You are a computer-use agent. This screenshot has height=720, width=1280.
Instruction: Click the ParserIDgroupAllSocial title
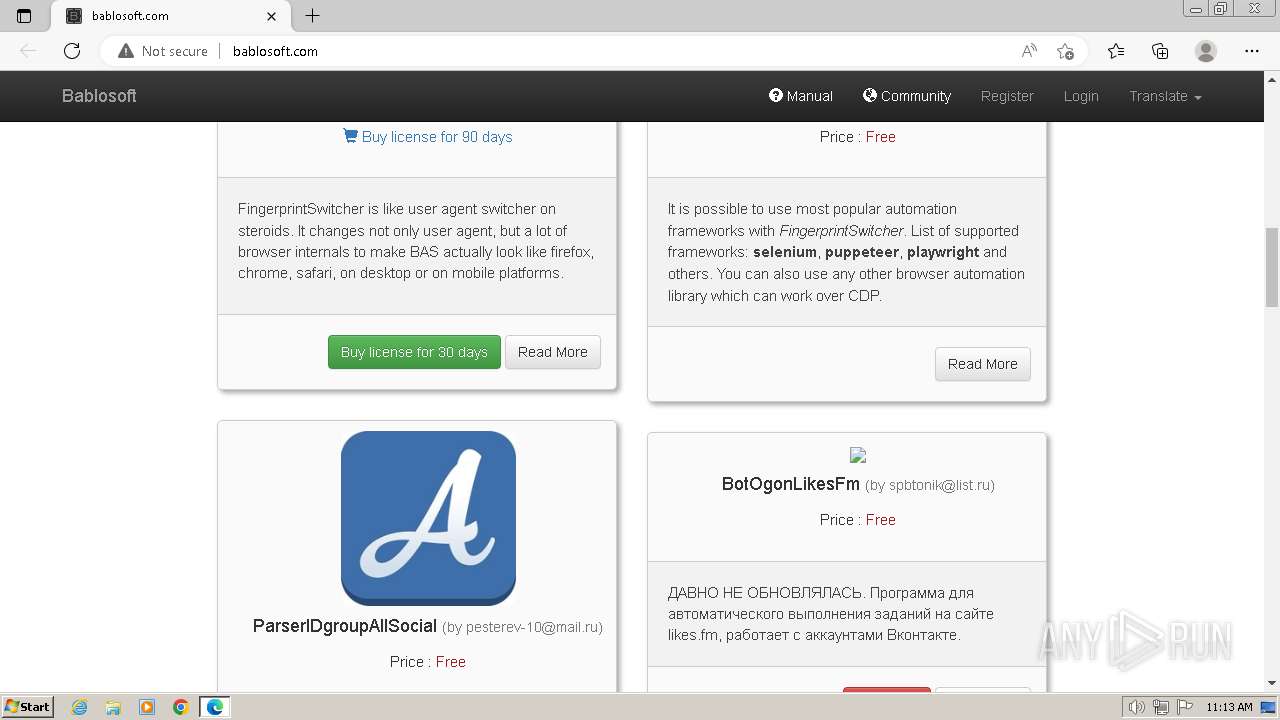pos(345,626)
